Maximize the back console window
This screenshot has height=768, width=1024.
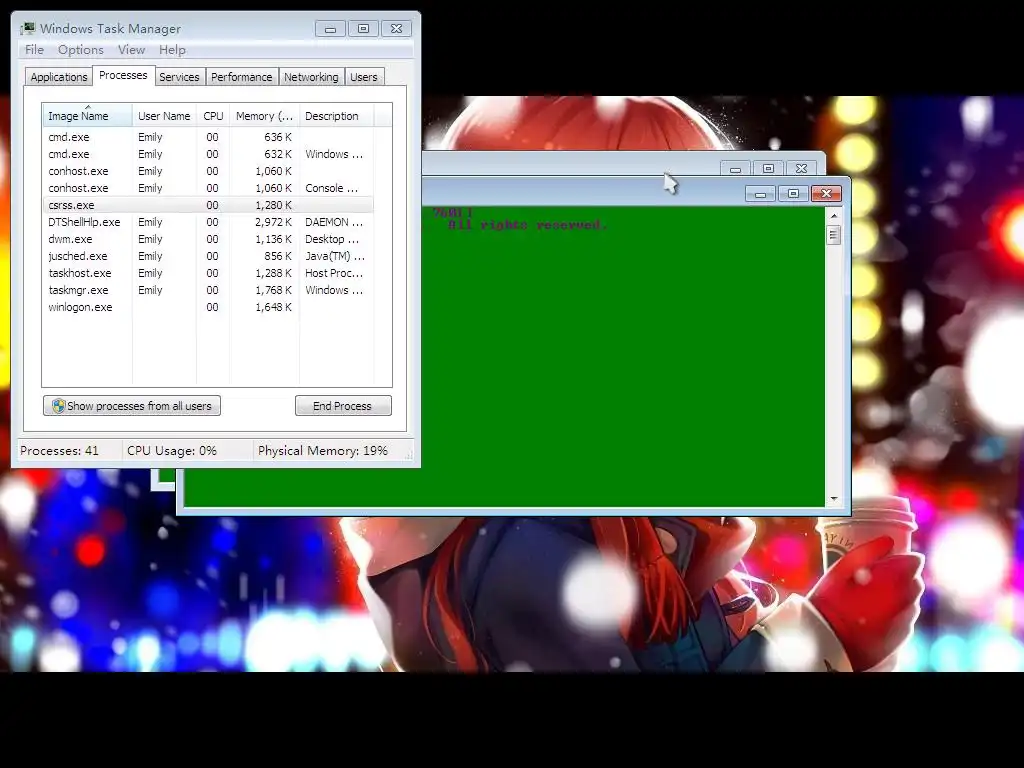(x=768, y=168)
